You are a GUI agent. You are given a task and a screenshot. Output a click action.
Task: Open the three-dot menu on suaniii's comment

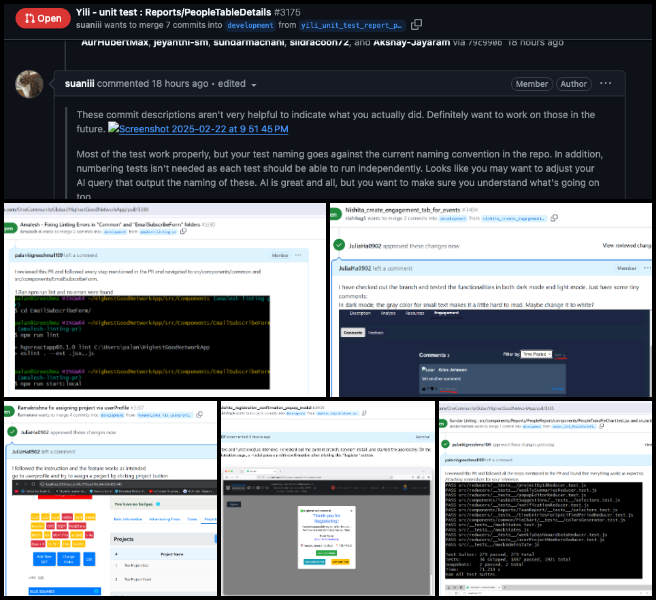pyautogui.click(x=605, y=84)
